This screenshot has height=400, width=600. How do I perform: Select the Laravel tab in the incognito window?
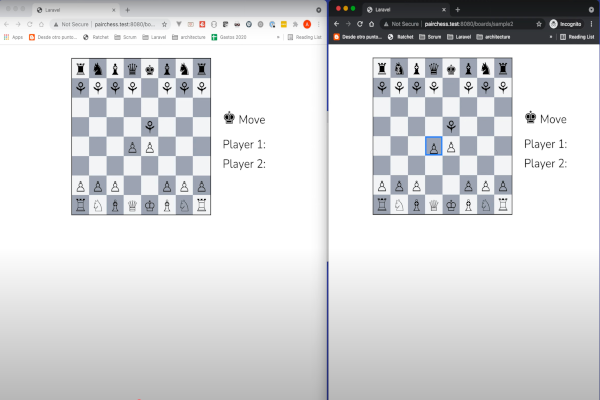406,10
